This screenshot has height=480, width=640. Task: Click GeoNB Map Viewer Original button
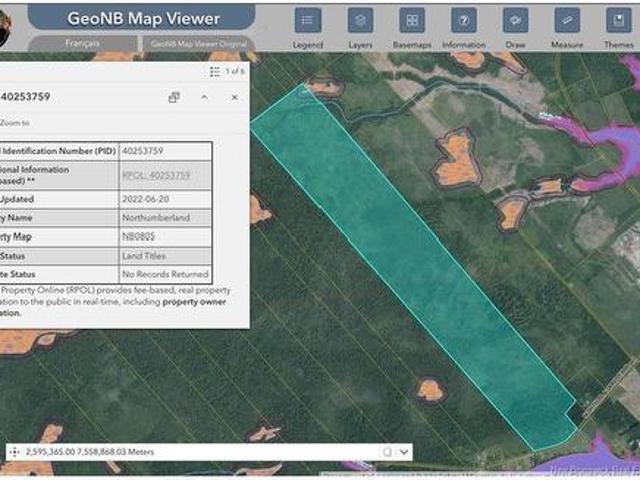197,45
